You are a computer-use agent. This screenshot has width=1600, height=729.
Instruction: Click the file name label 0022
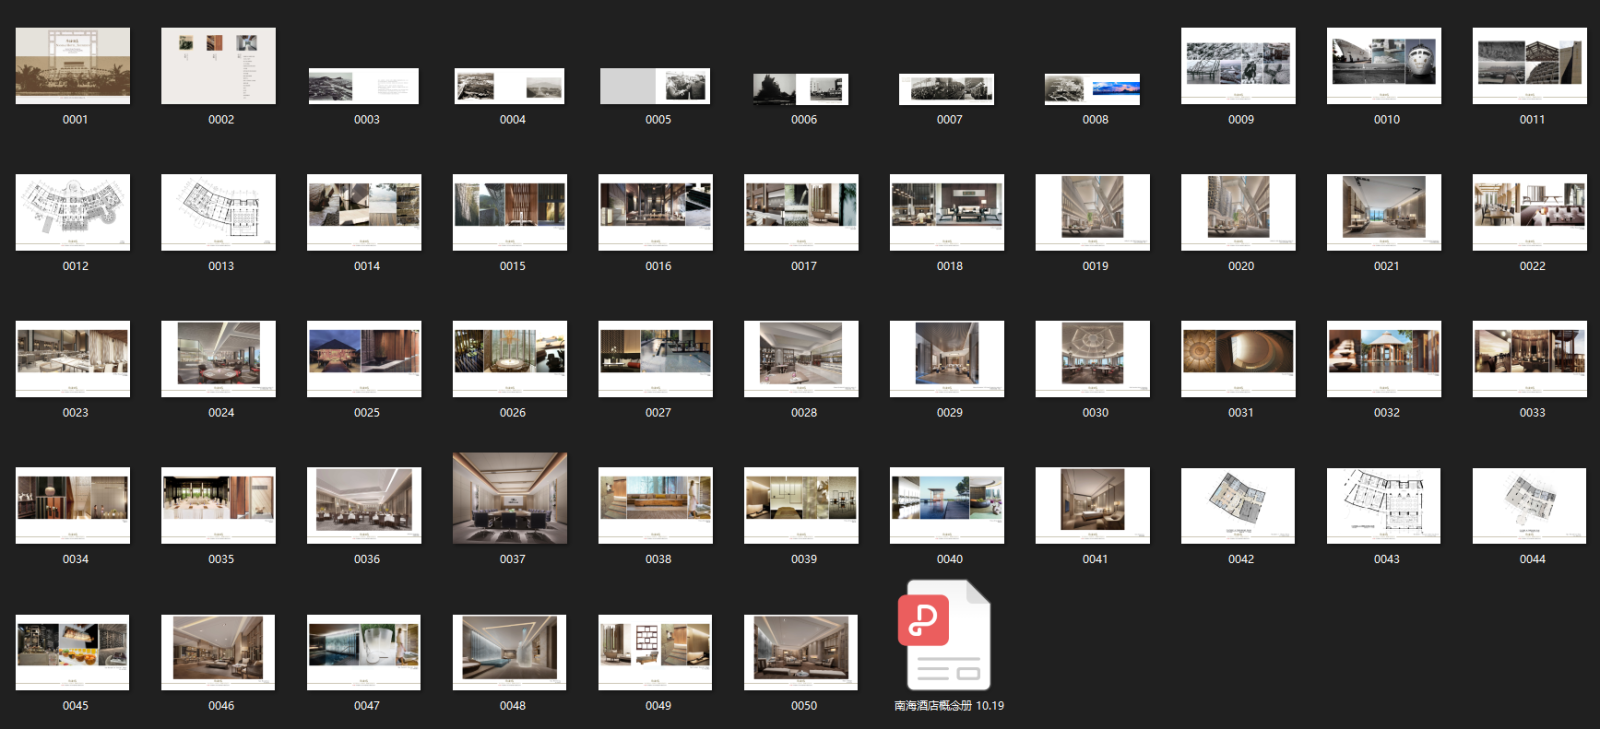click(x=1532, y=266)
